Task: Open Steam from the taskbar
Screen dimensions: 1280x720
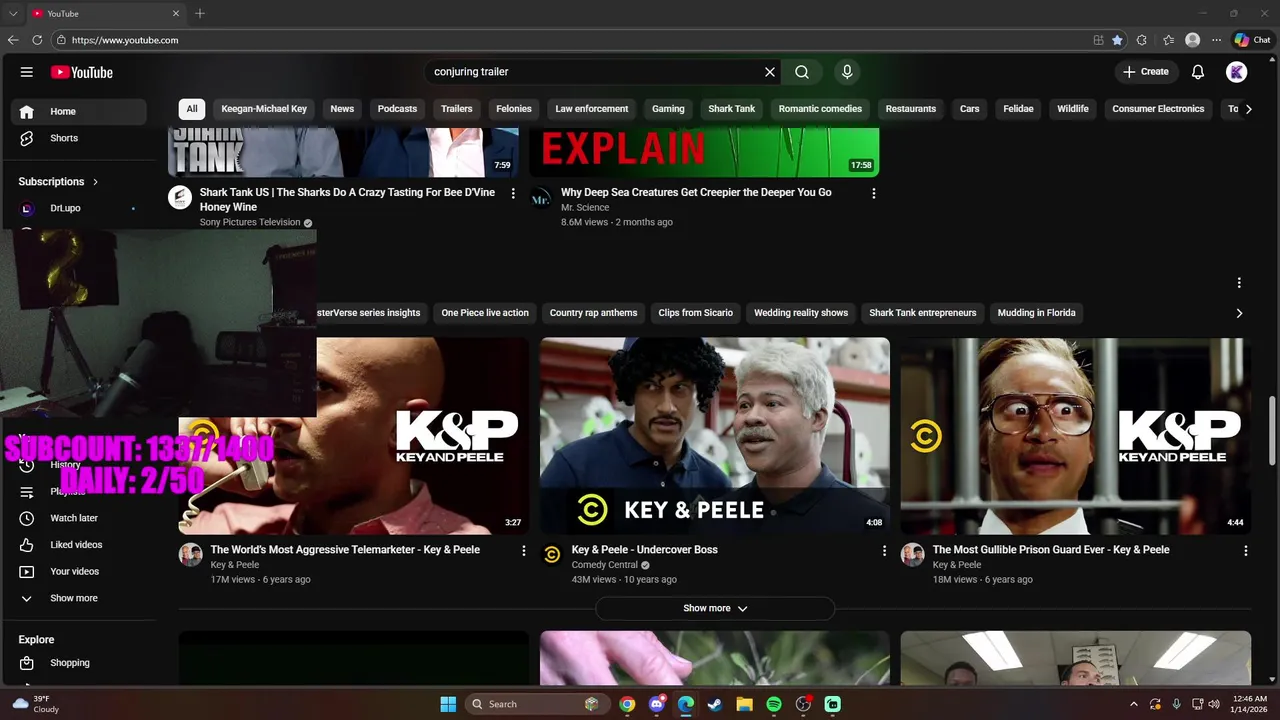Action: pos(715,704)
